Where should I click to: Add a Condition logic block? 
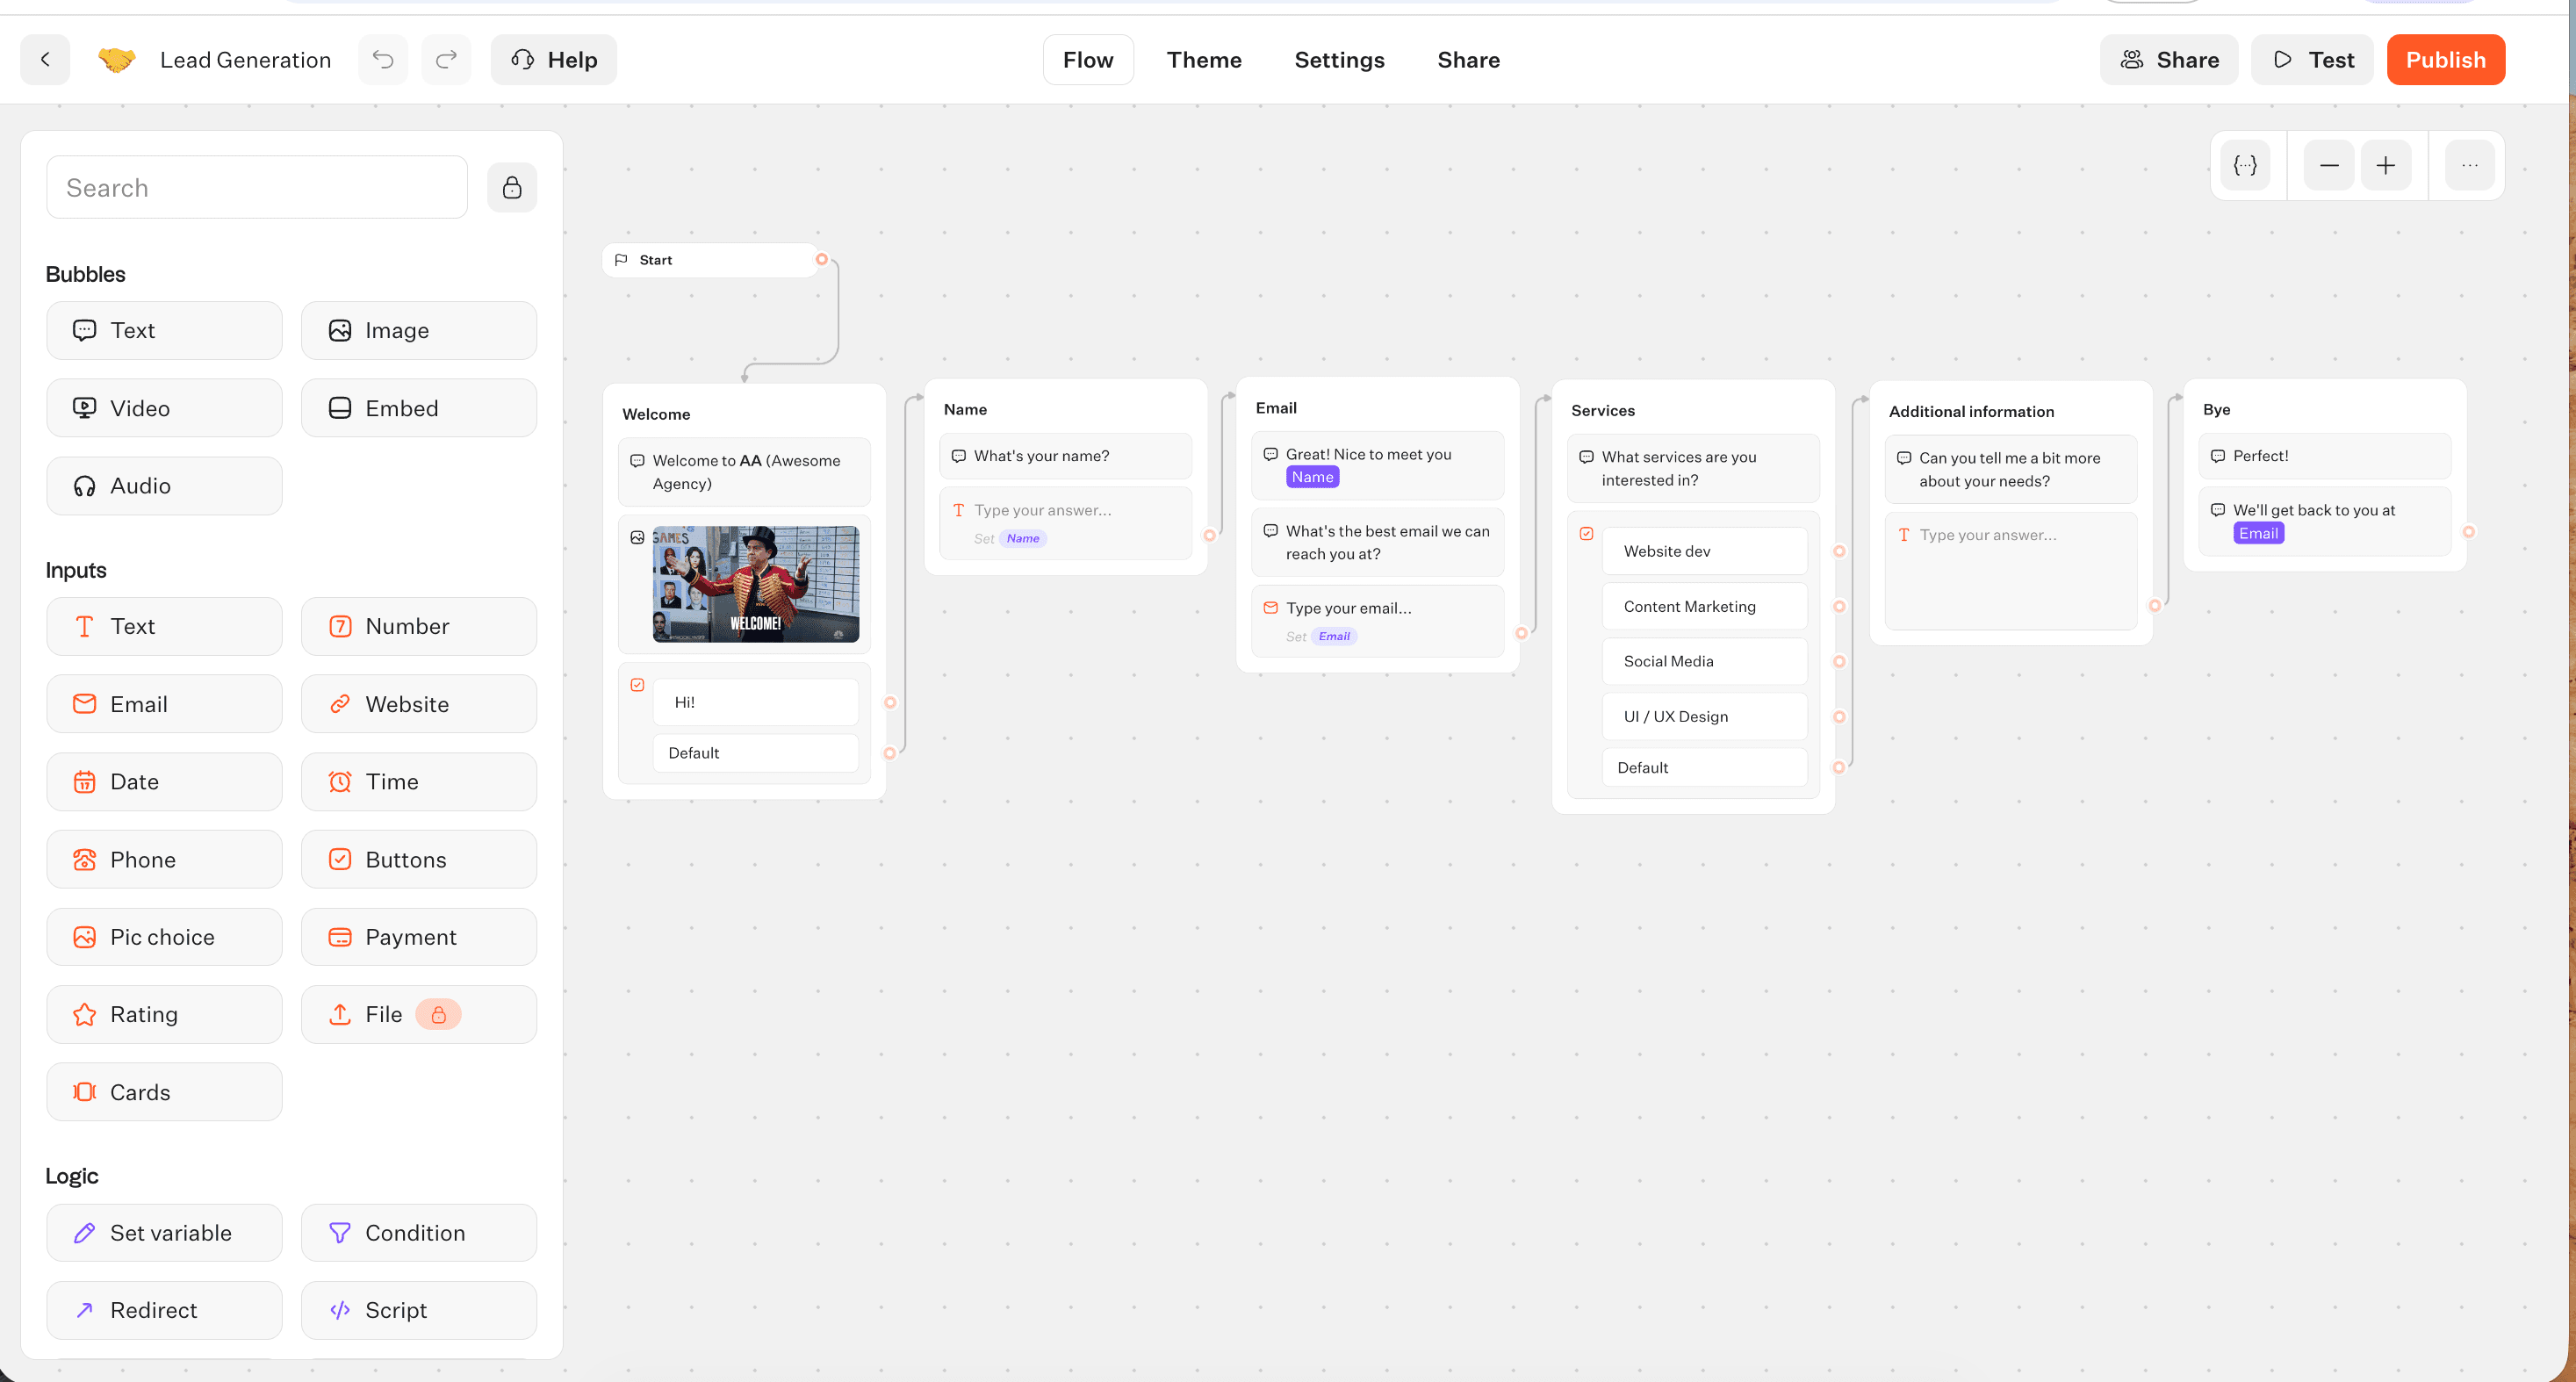click(419, 1233)
